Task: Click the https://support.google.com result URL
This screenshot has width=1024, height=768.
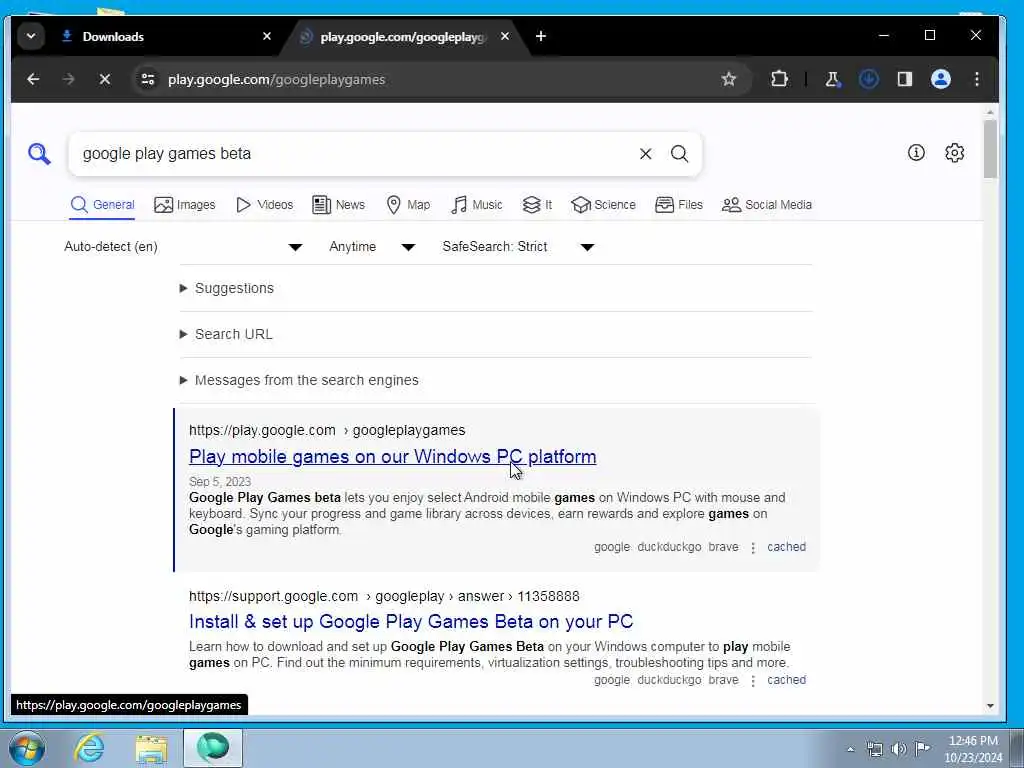Action: click(384, 596)
